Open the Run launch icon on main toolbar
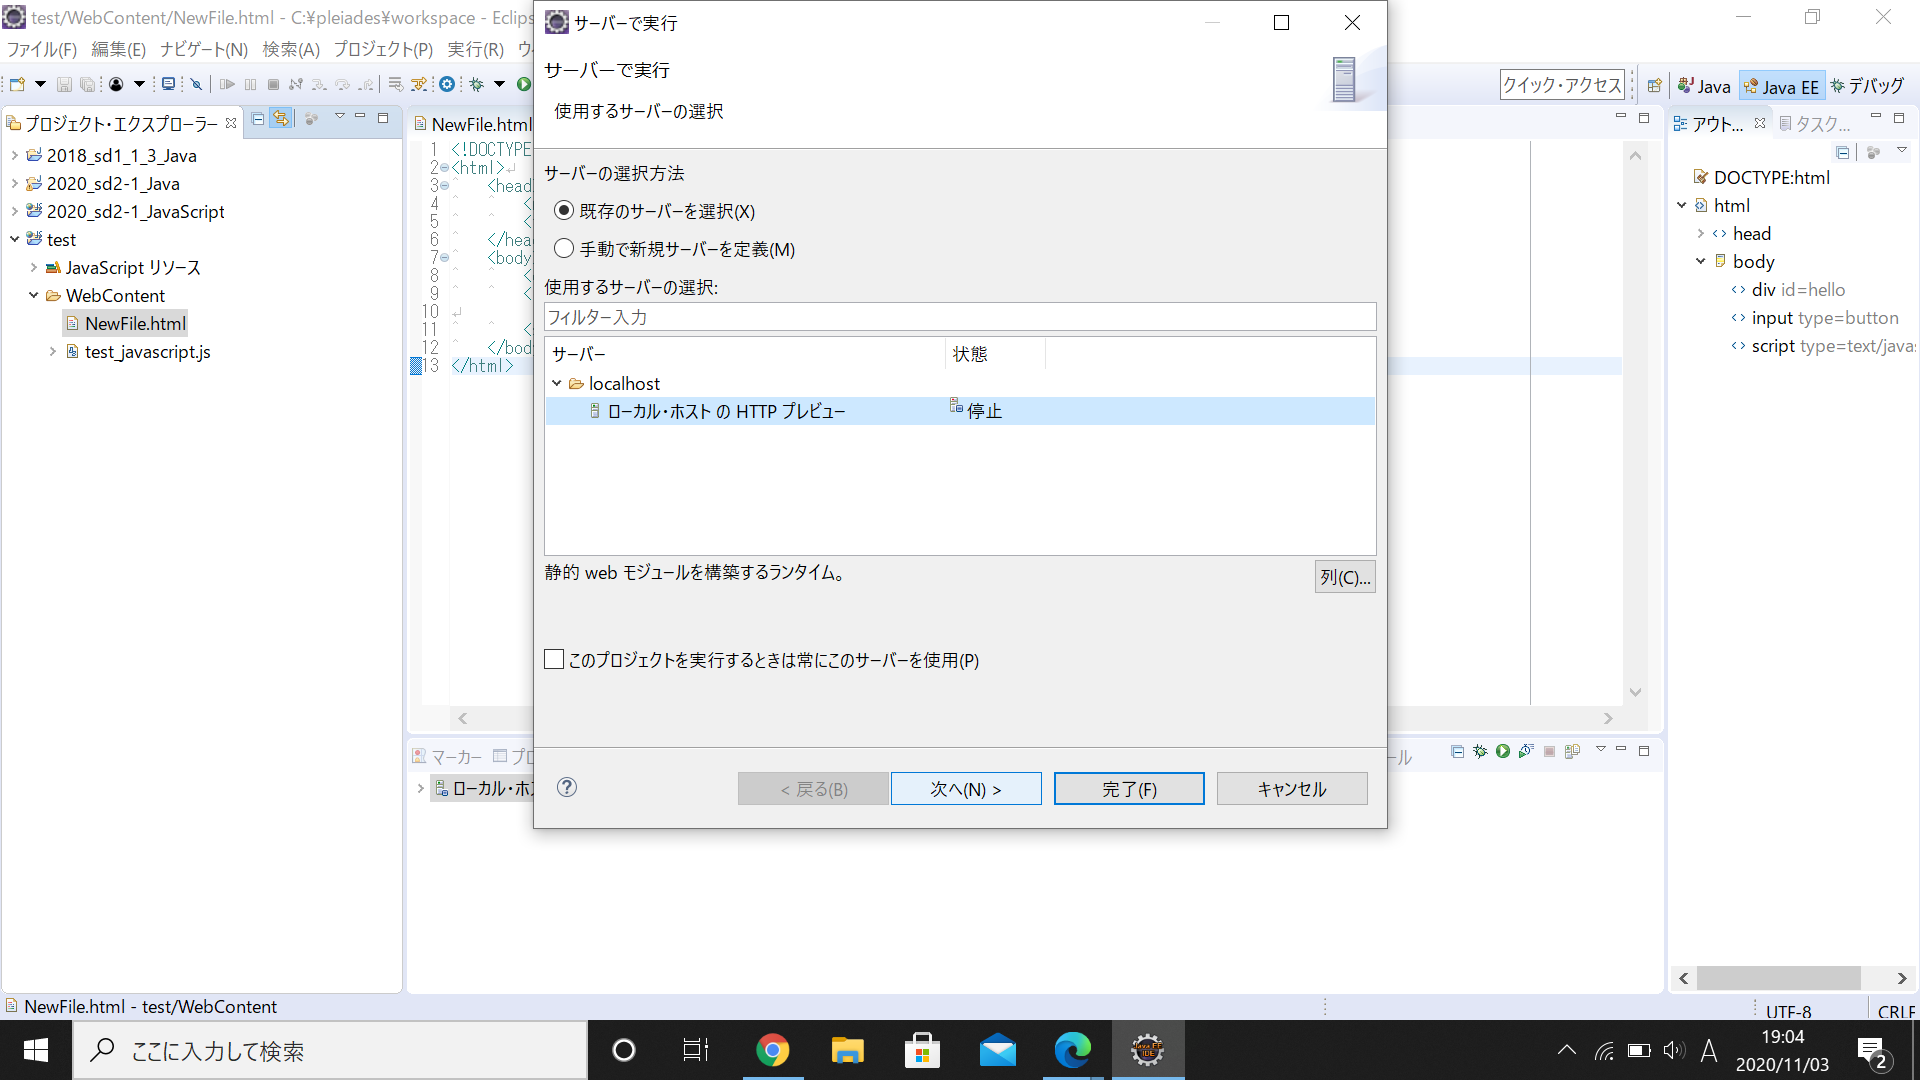Viewport: 1920px width, 1080px height. point(524,84)
